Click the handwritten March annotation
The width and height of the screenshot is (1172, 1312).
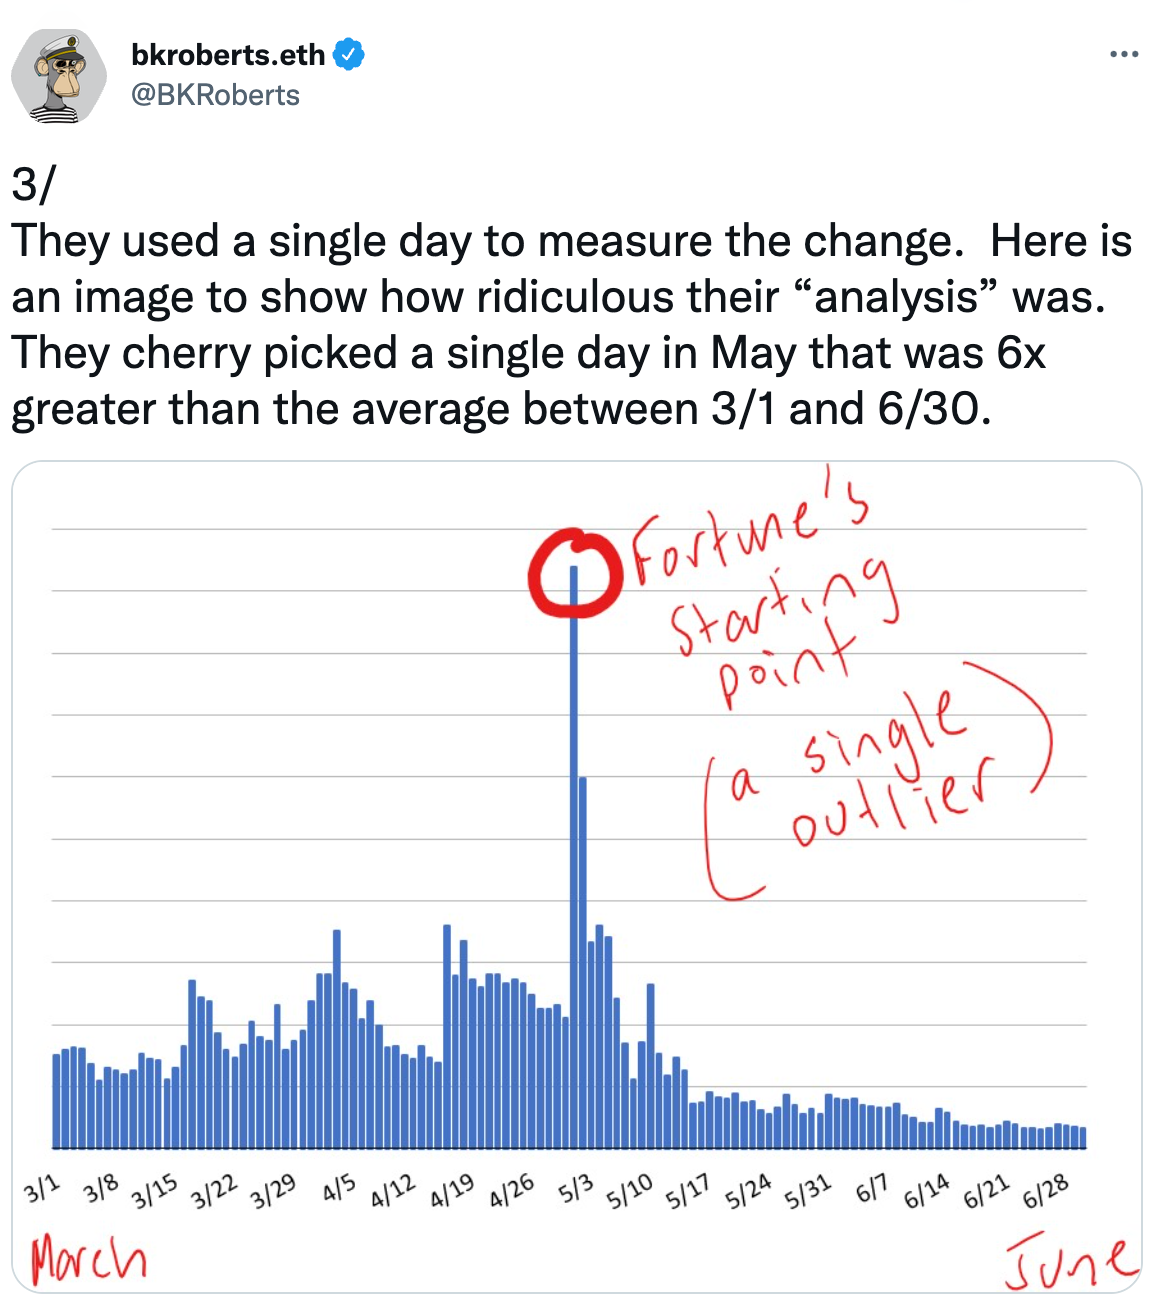[88, 1258]
